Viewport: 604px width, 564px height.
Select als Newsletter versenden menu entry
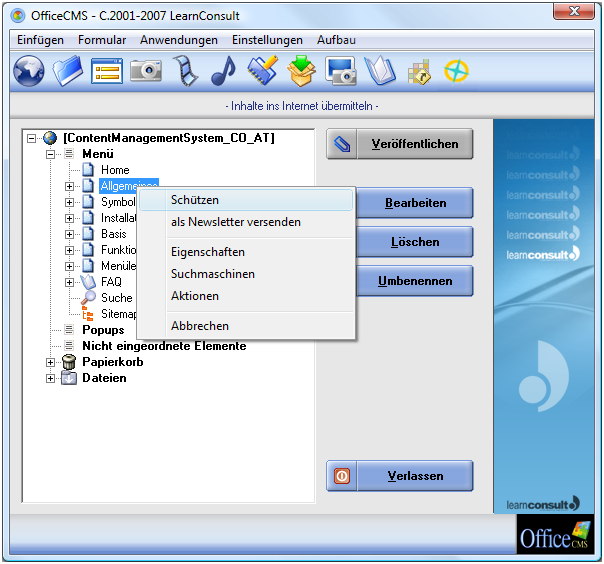246,222
